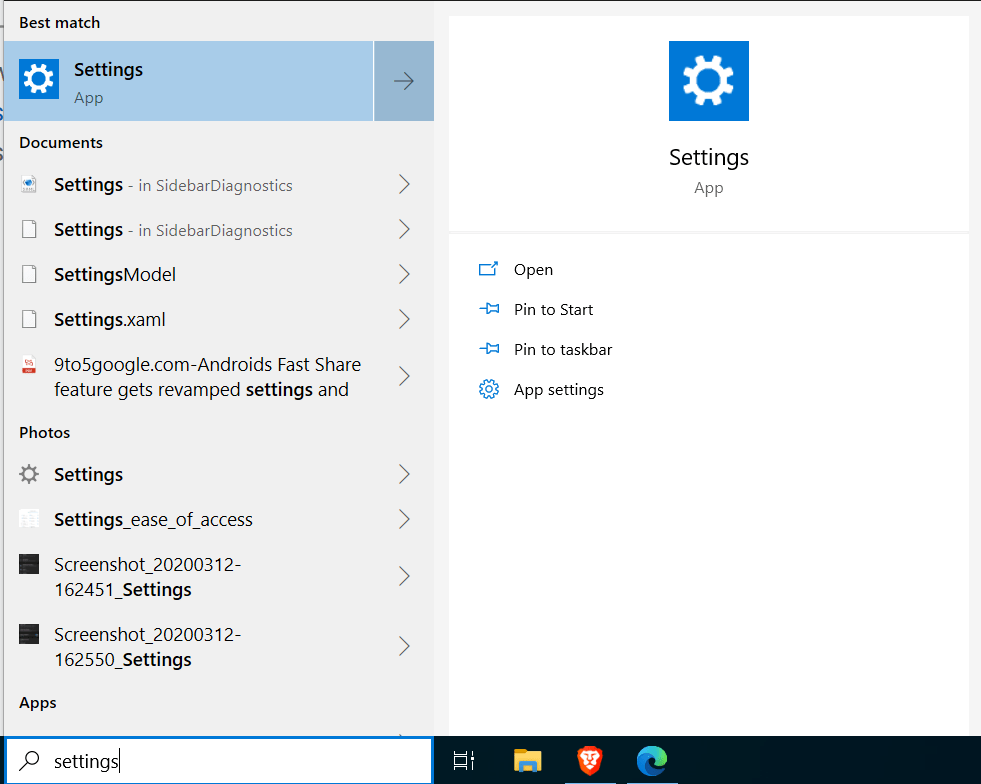Click the App settings gear icon
This screenshot has height=784, width=981.
click(489, 389)
